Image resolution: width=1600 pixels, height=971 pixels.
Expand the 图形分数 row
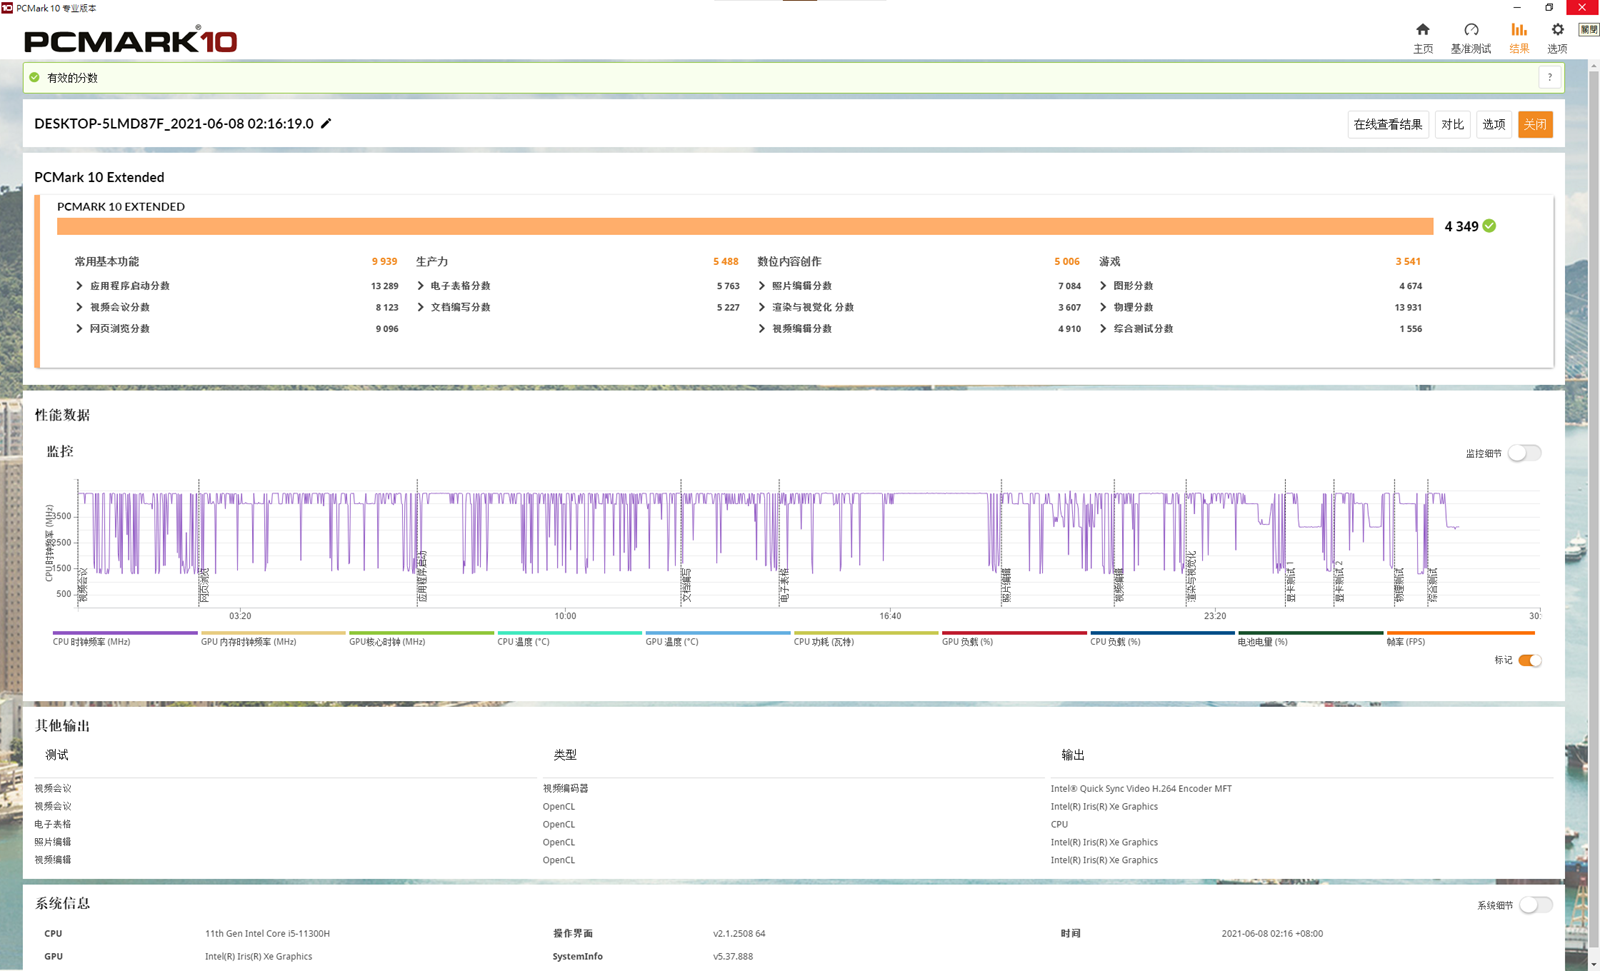tap(1103, 286)
